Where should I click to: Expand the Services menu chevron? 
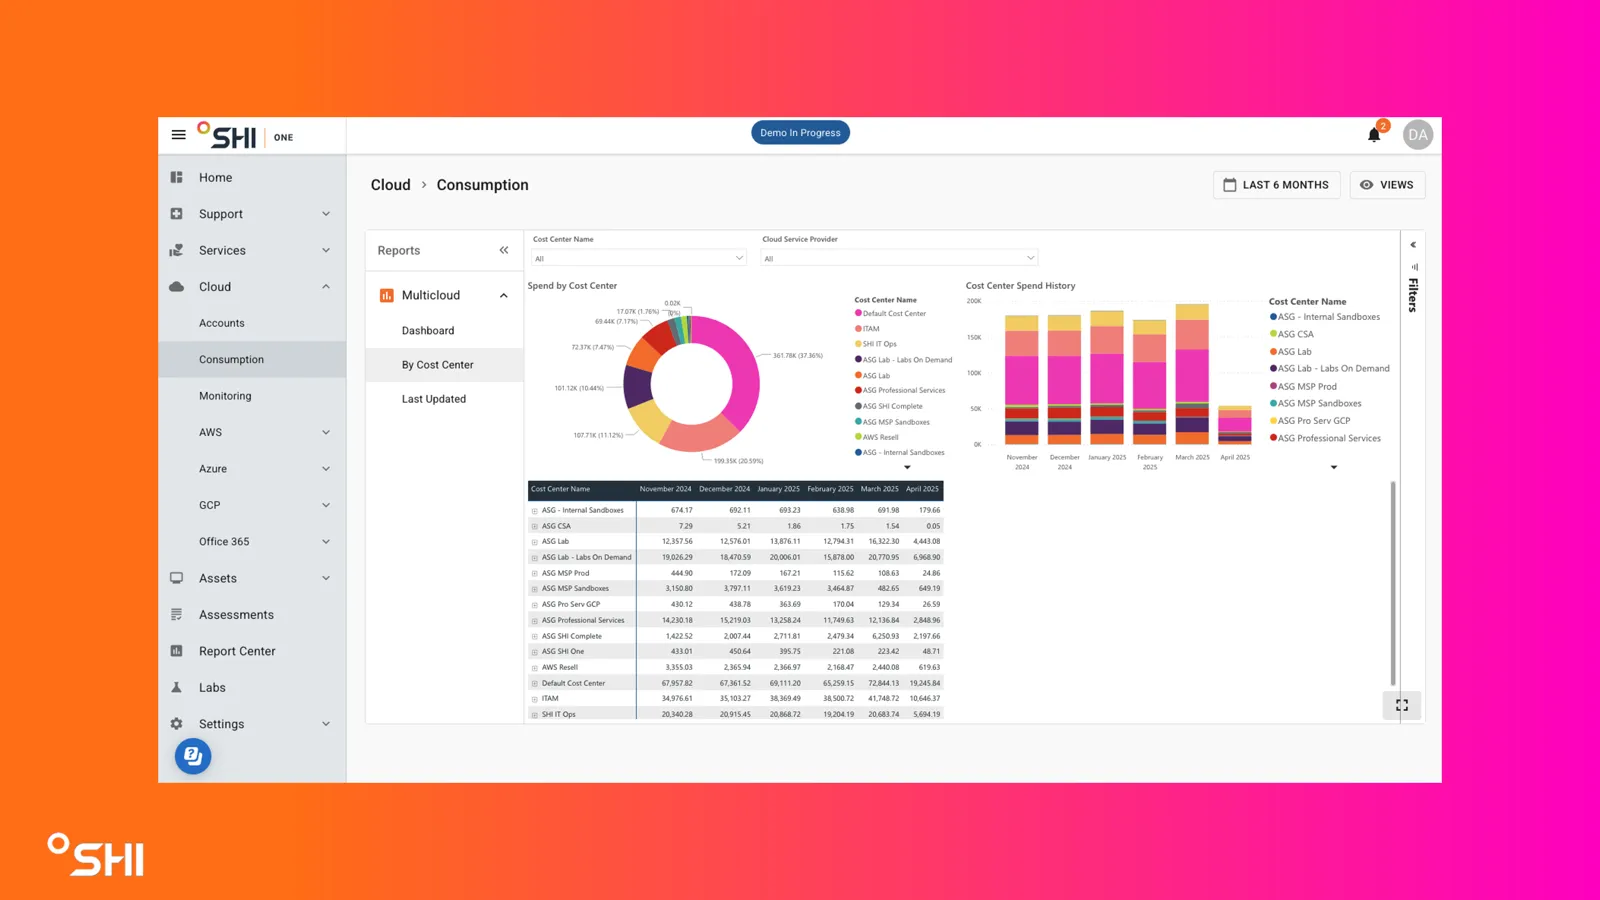pyautogui.click(x=326, y=250)
